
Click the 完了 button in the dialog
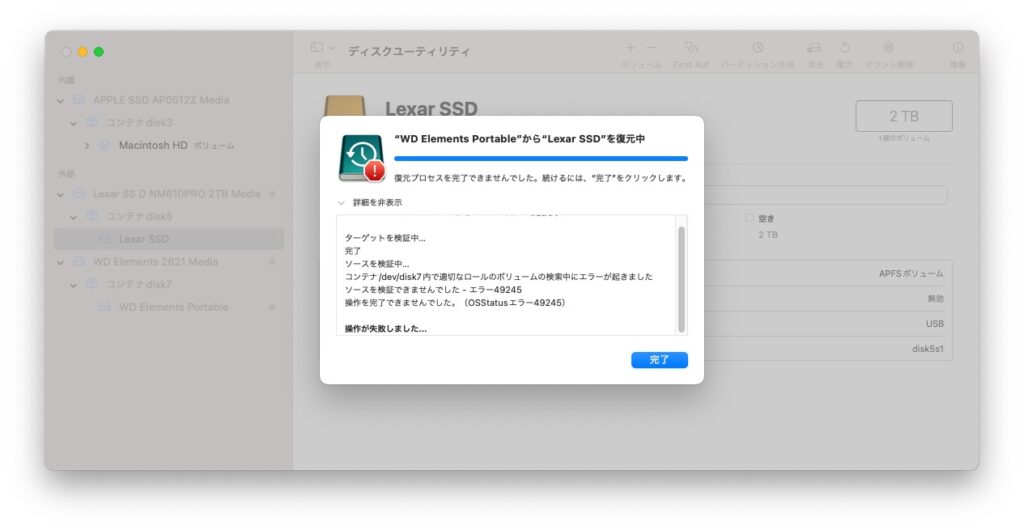[659, 360]
